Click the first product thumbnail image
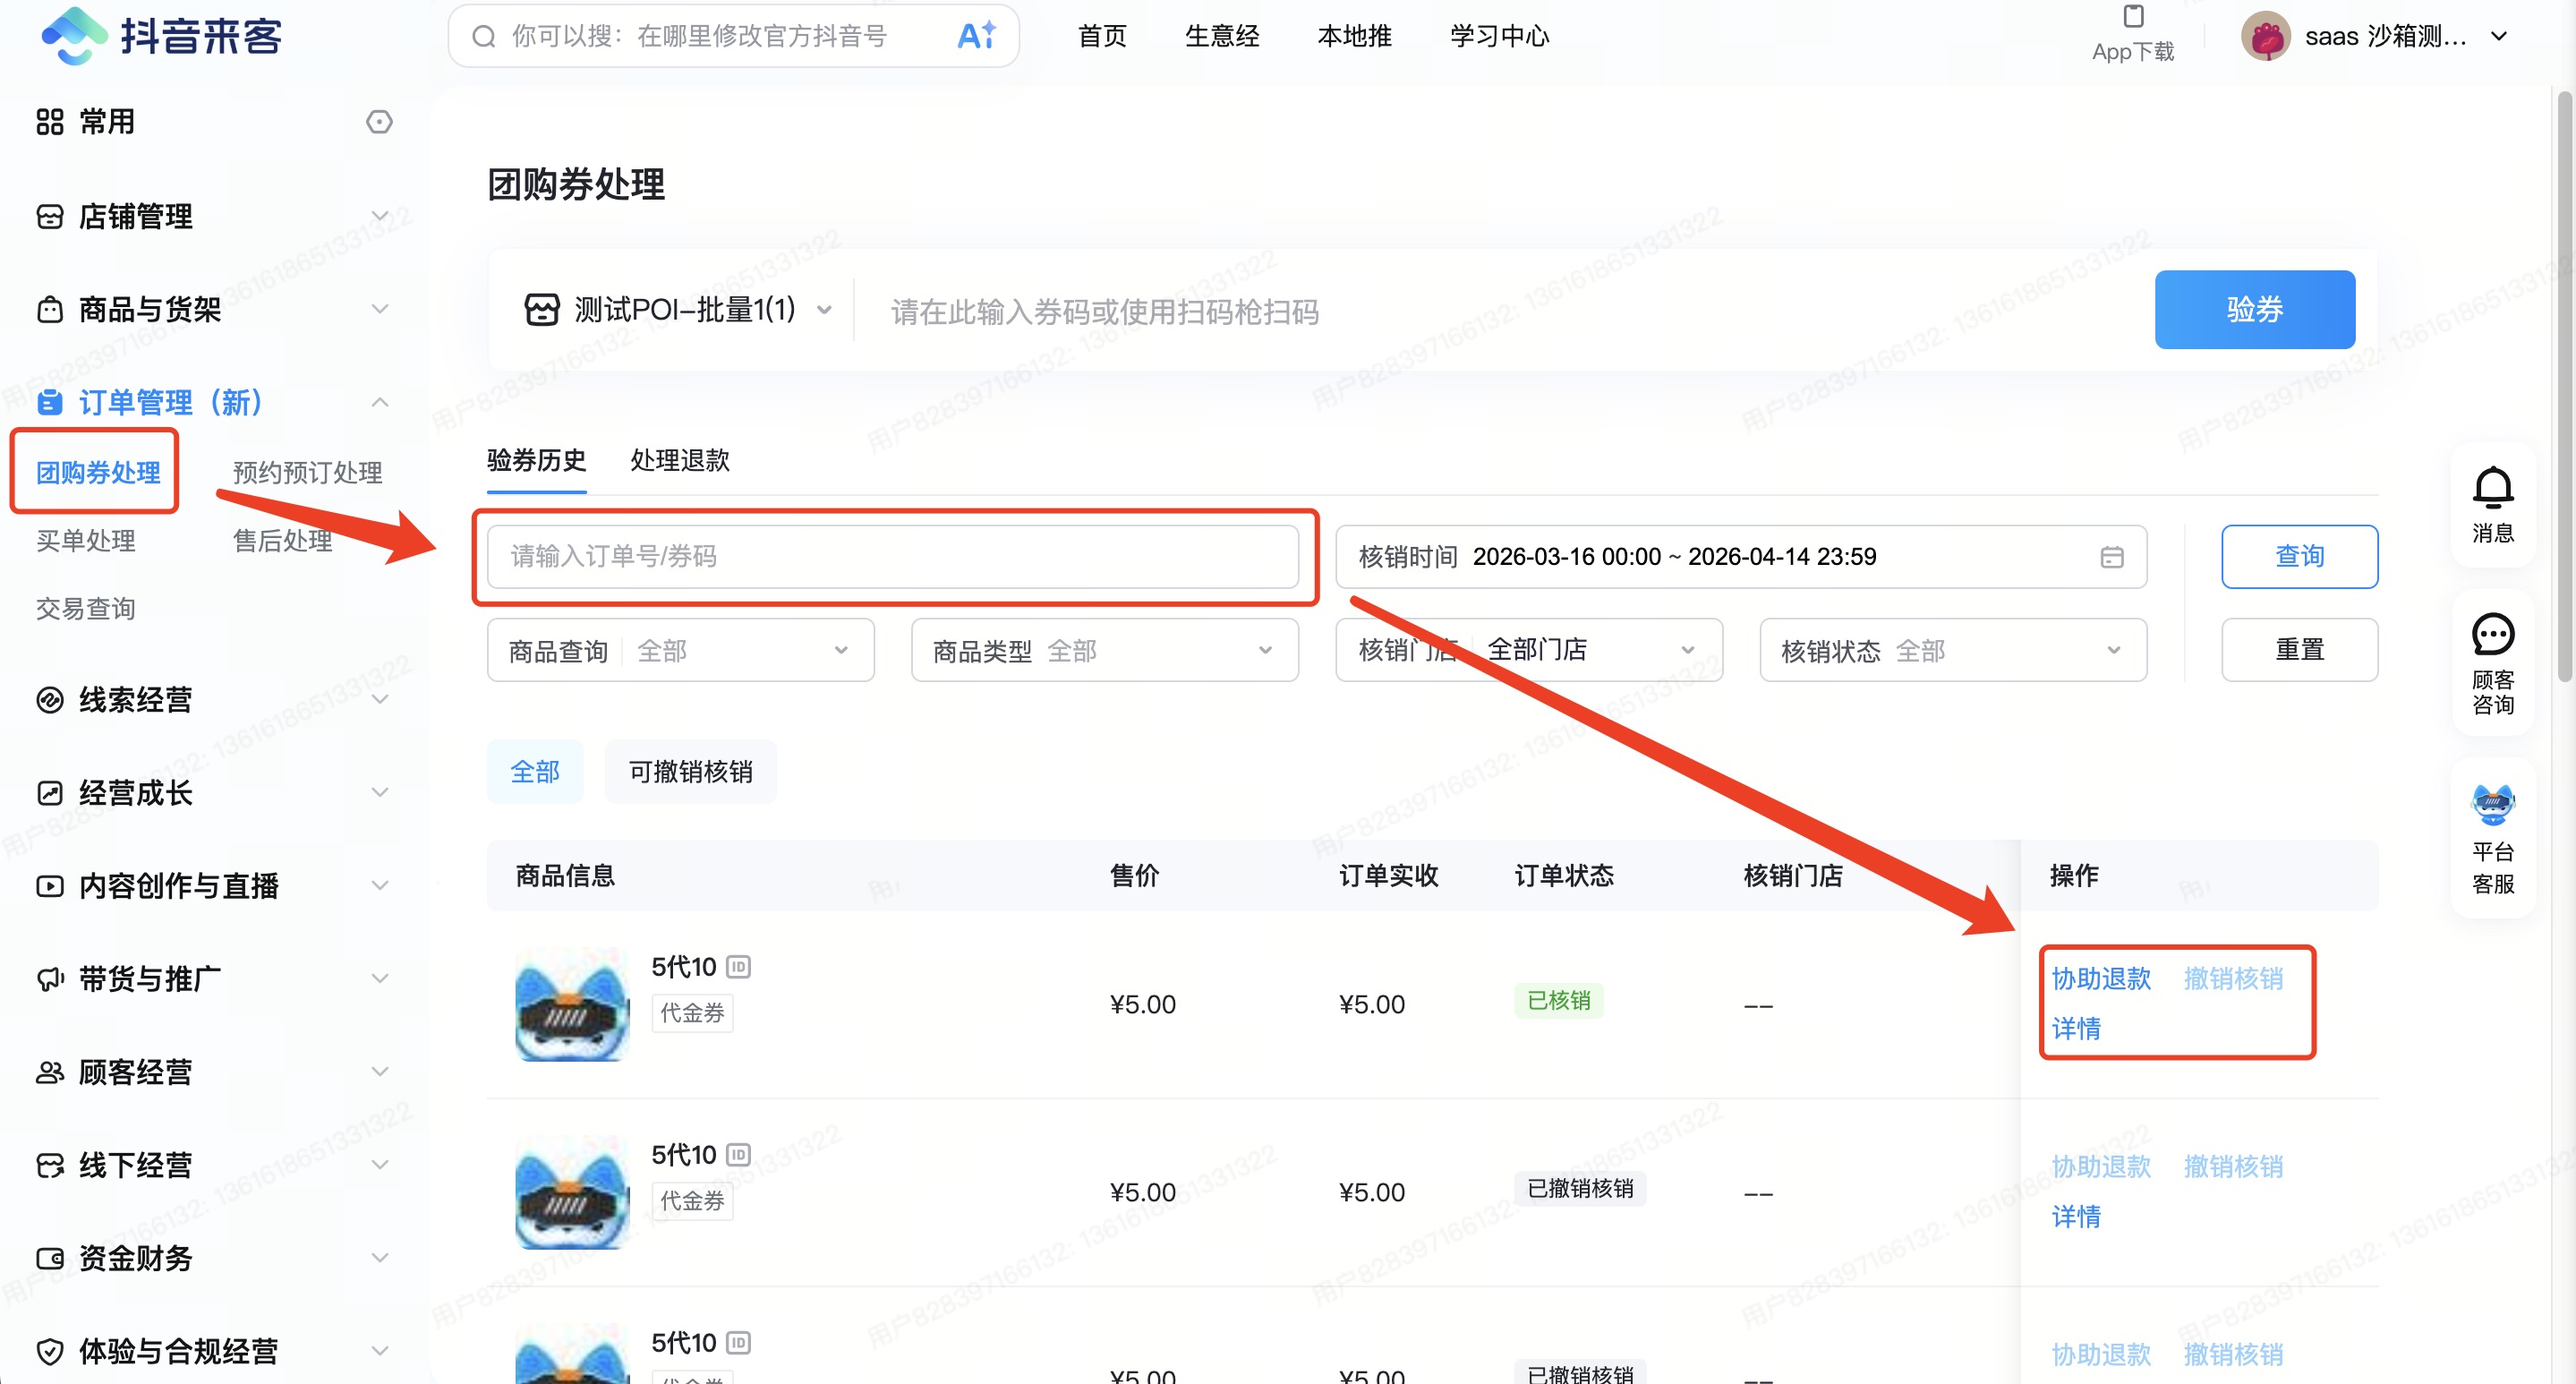Screen dimensions: 2576x1384 (572, 1004)
